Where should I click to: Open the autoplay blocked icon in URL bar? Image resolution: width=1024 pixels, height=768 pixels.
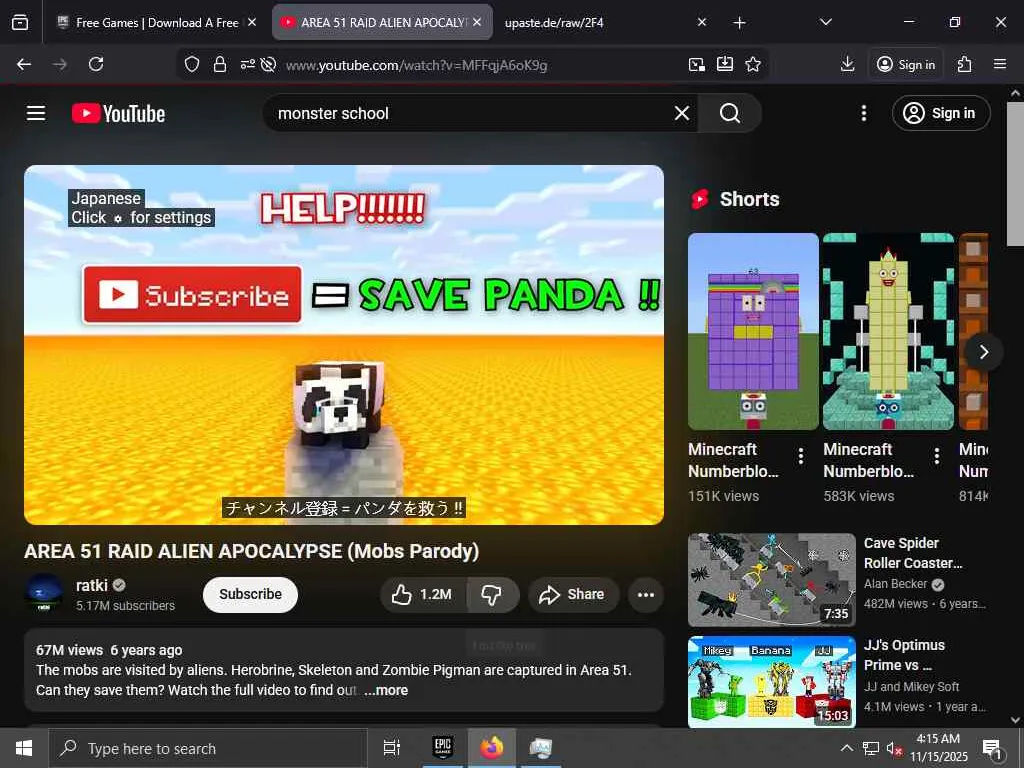click(268, 64)
